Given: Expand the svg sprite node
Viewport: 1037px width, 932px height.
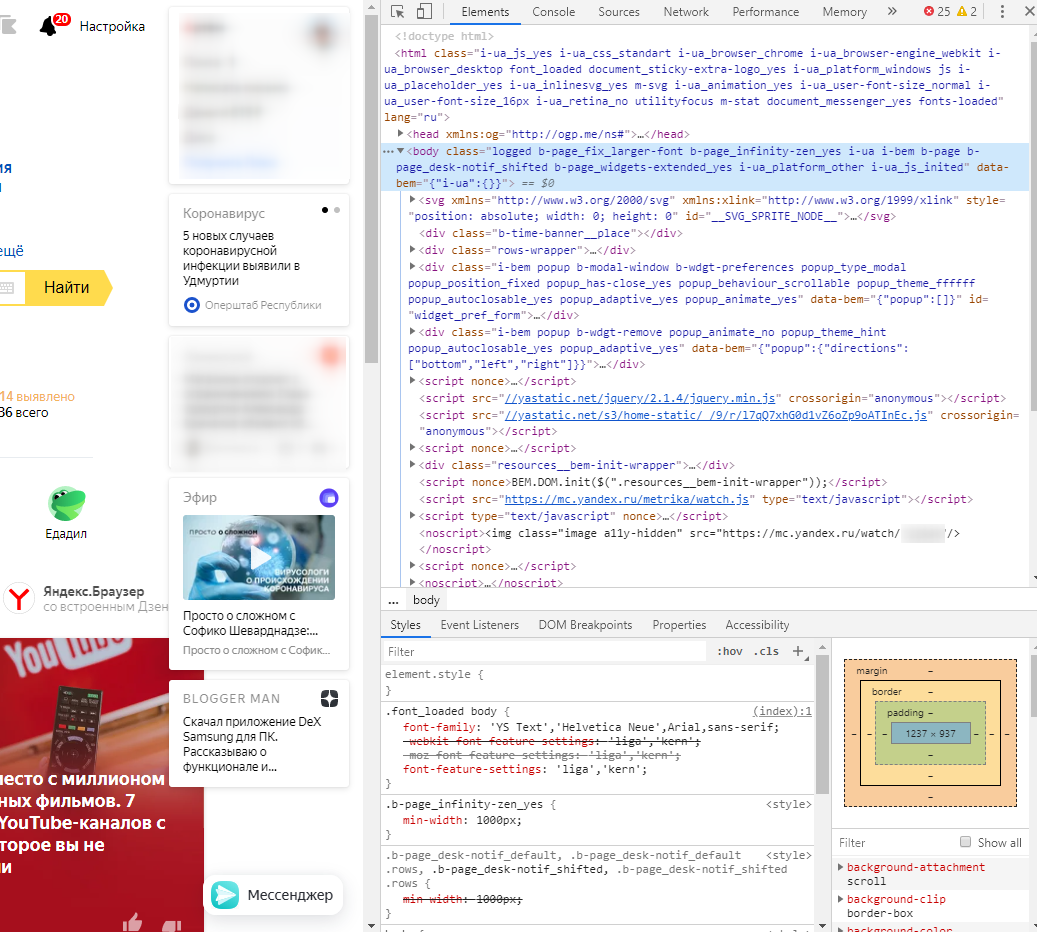Looking at the screenshot, I should 412,199.
